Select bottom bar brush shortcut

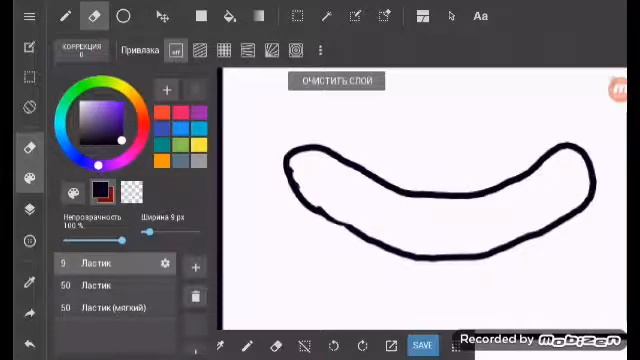pos(247,346)
